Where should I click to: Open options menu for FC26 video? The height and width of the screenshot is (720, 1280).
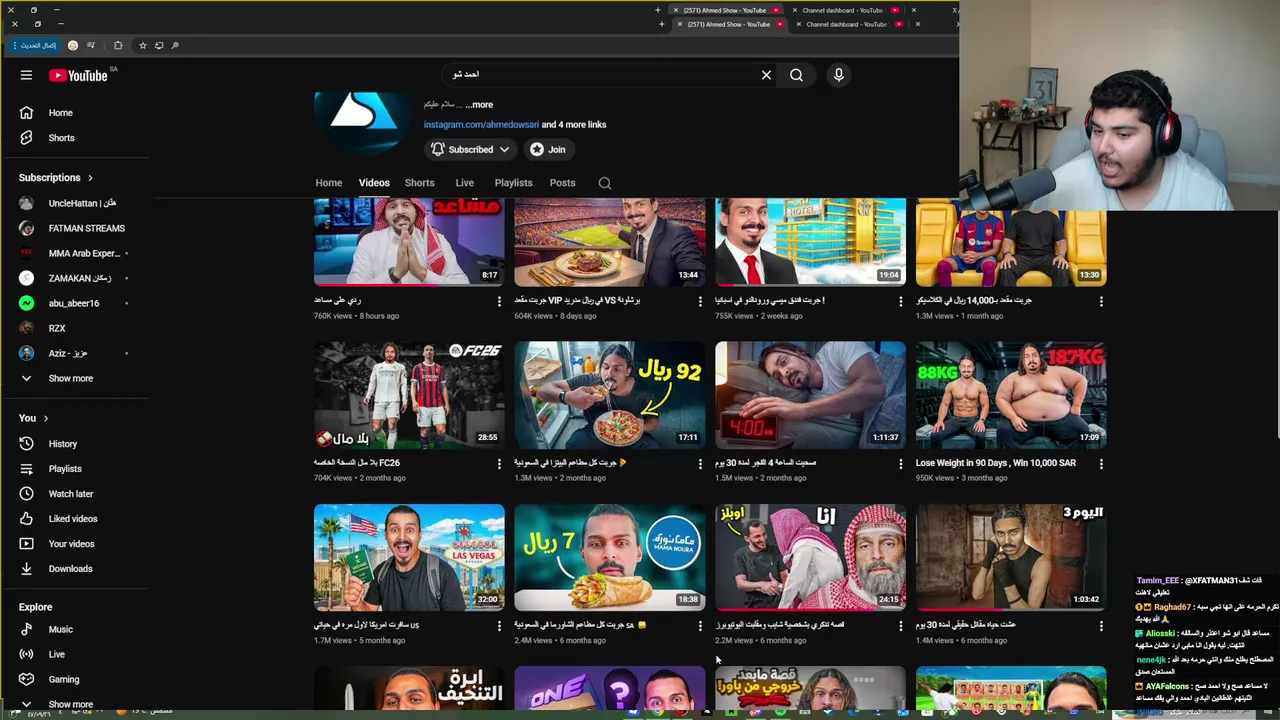click(499, 463)
